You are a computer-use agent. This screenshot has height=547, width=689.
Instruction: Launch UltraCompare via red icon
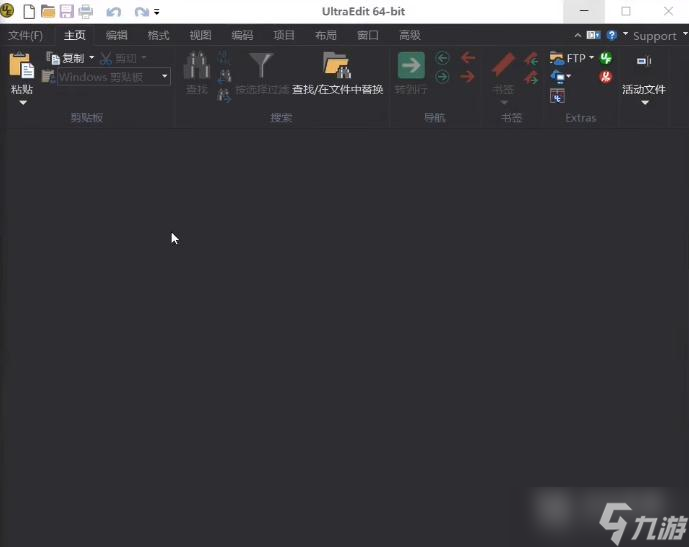606,77
